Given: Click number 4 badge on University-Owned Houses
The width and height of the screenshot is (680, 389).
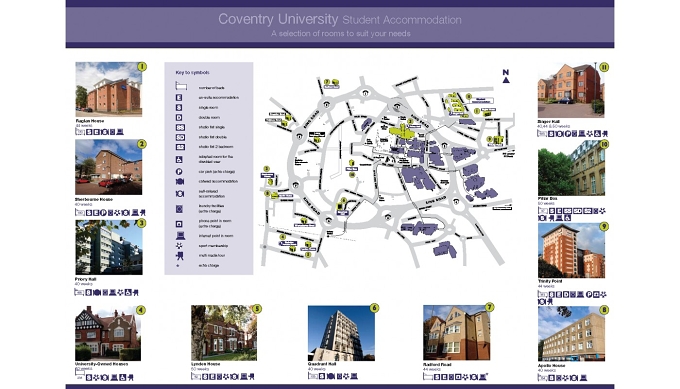Looking at the screenshot, I should 140,310.
